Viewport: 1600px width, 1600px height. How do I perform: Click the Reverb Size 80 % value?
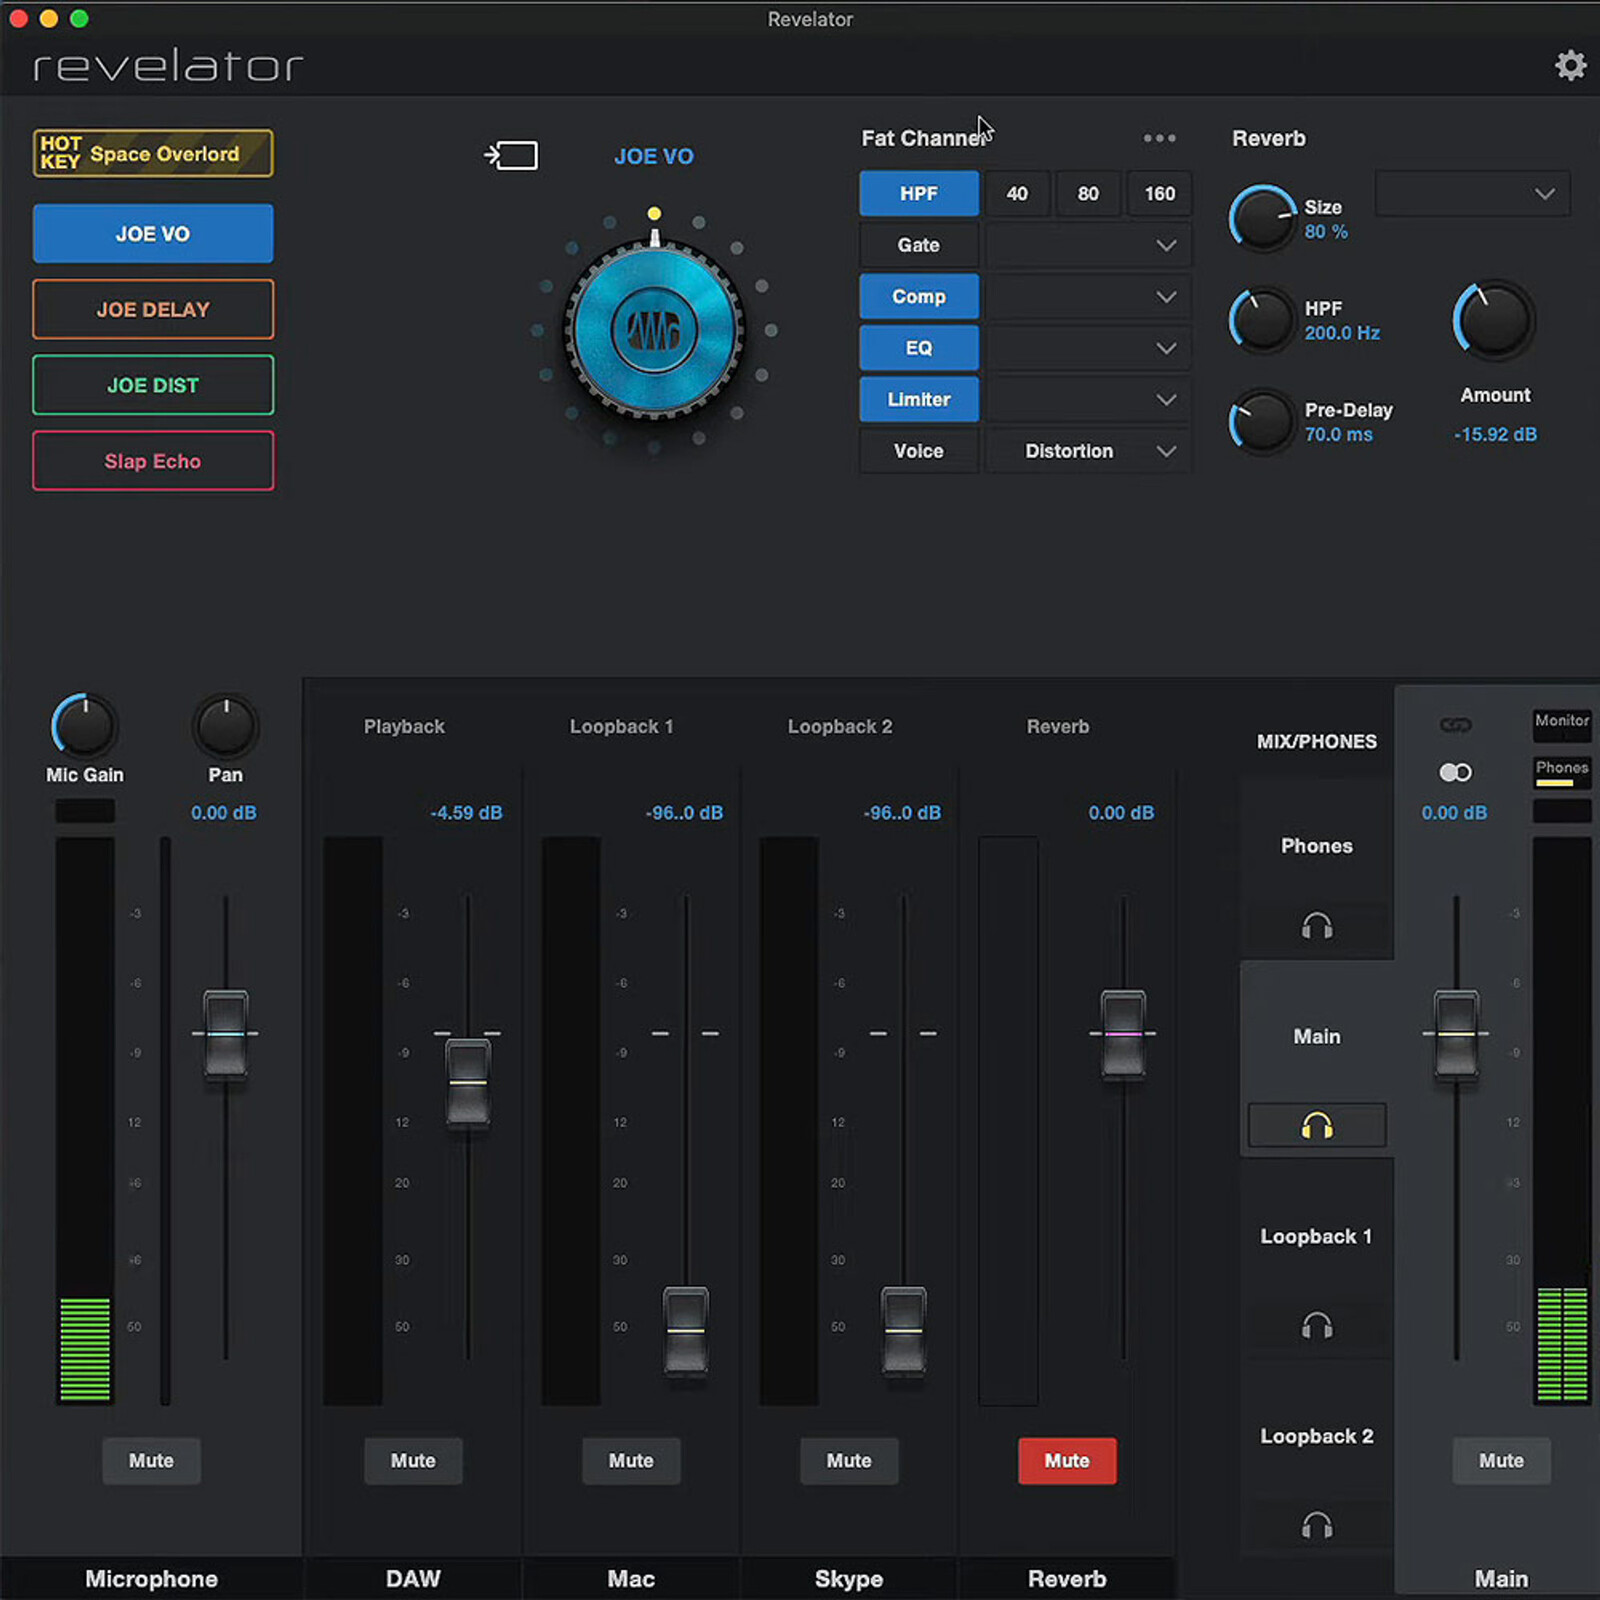1326,231
